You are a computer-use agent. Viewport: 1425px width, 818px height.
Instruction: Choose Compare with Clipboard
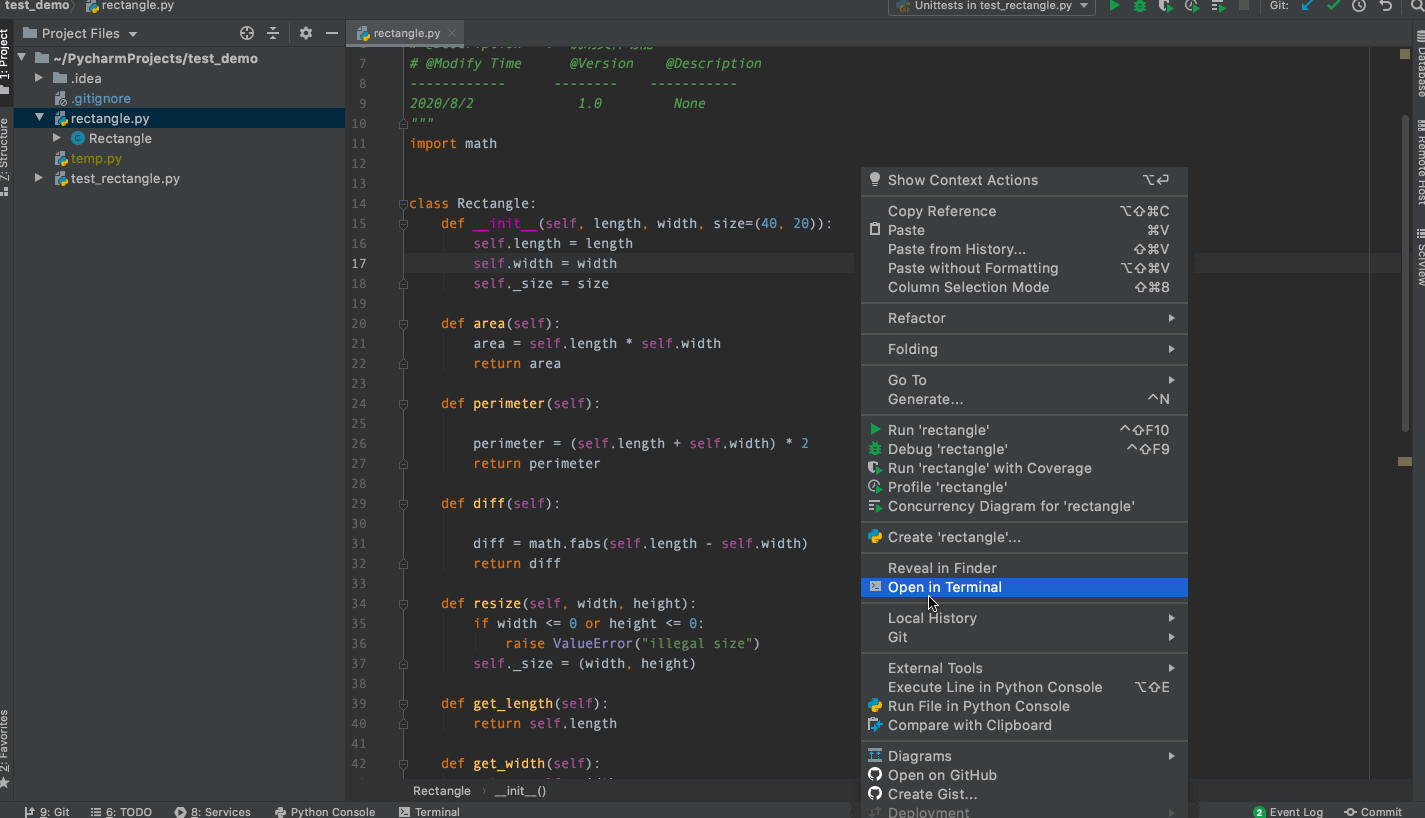click(1024, 725)
